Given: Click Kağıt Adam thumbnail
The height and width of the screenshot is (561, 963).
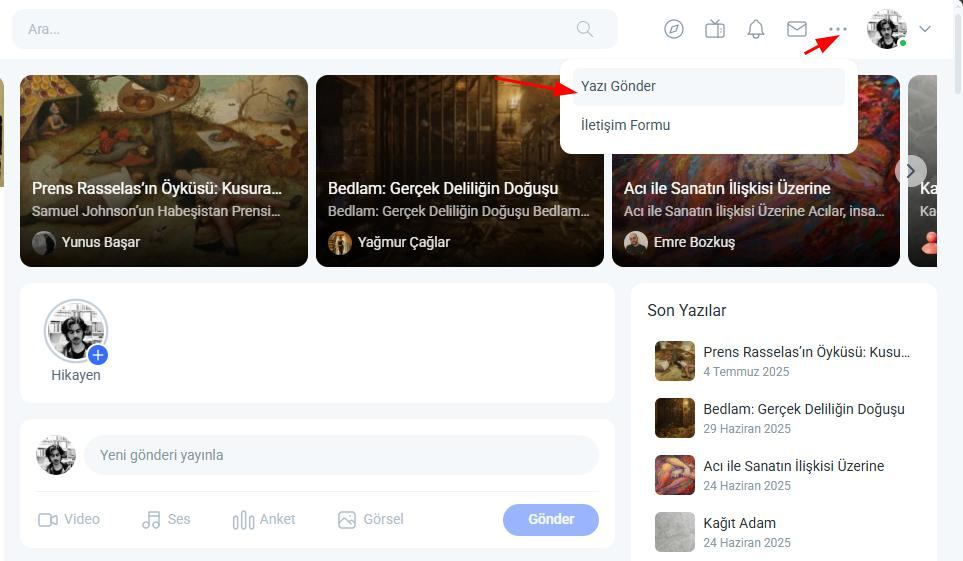Looking at the screenshot, I should 675,532.
